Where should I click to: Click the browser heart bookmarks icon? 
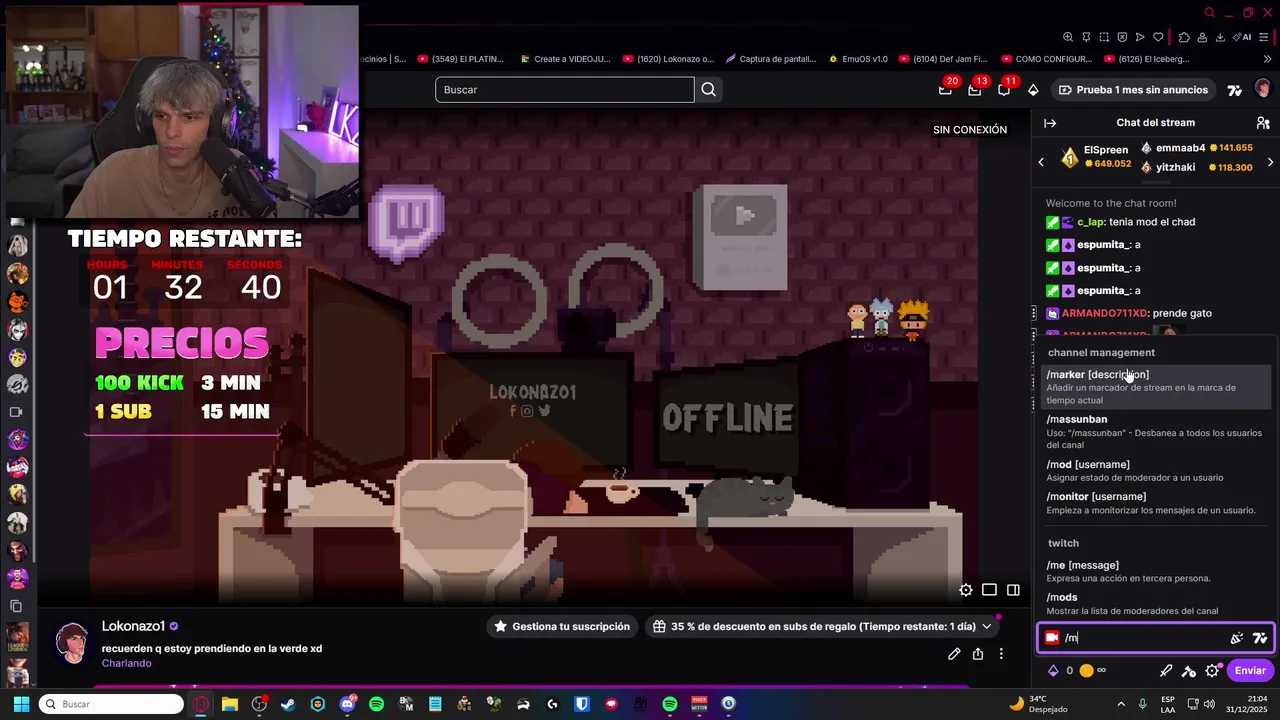[1159, 37]
